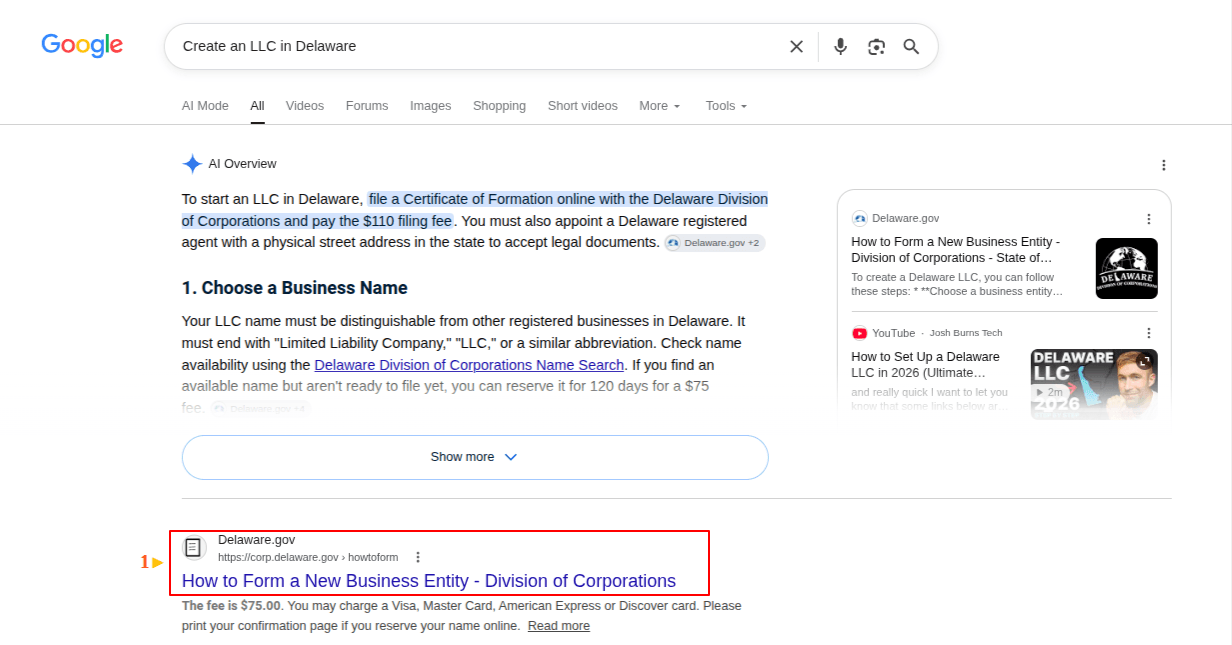Switch to AI Mode tab

click(205, 106)
